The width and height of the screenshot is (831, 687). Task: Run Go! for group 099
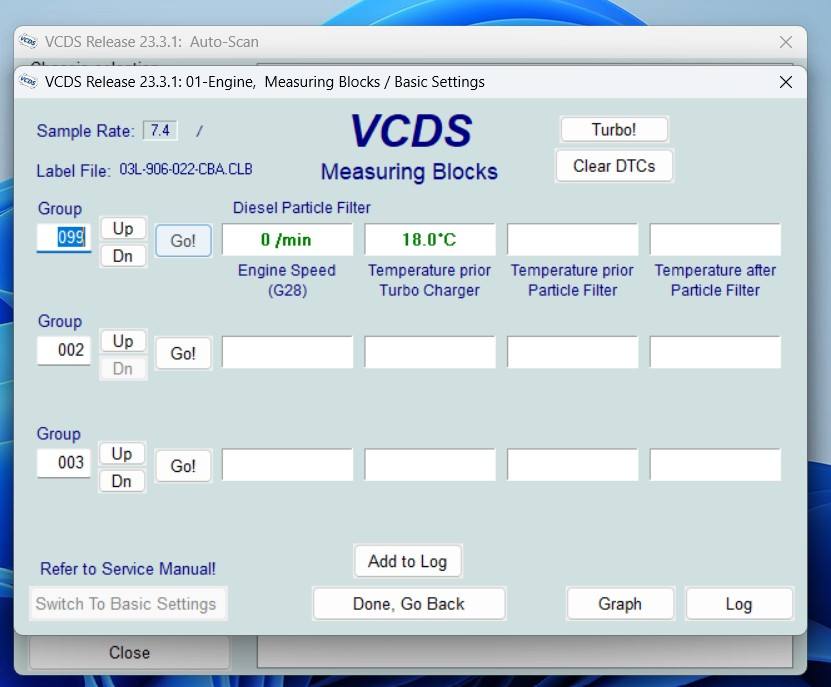[183, 241]
